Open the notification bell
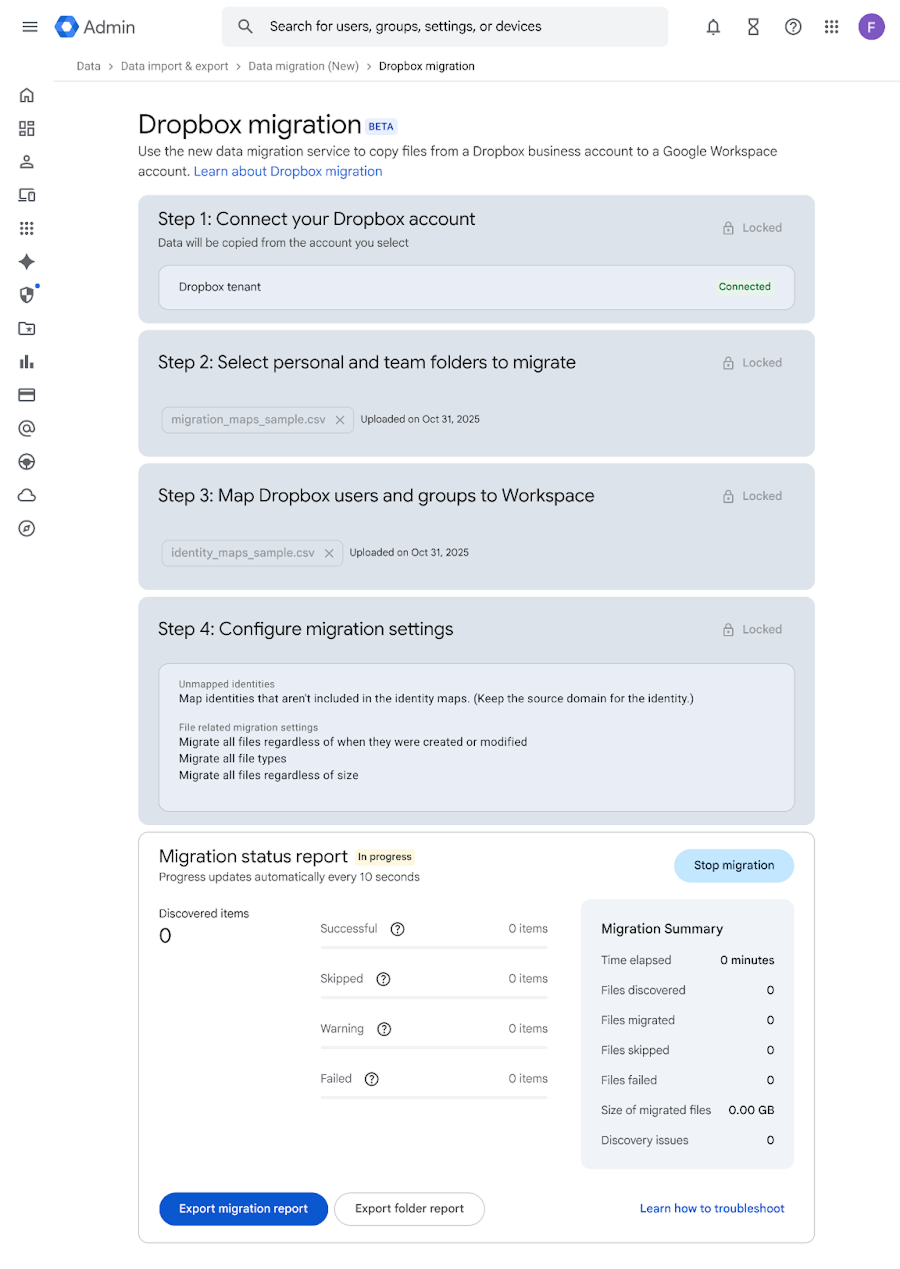900x1269 pixels. (713, 27)
